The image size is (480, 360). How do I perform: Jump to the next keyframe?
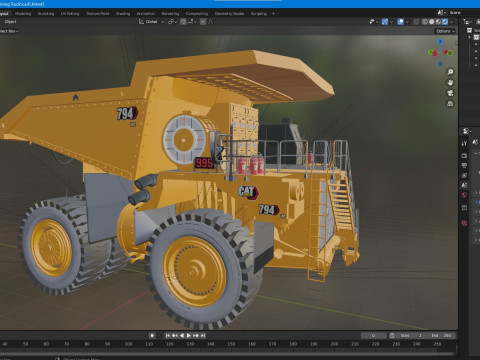(x=196, y=335)
